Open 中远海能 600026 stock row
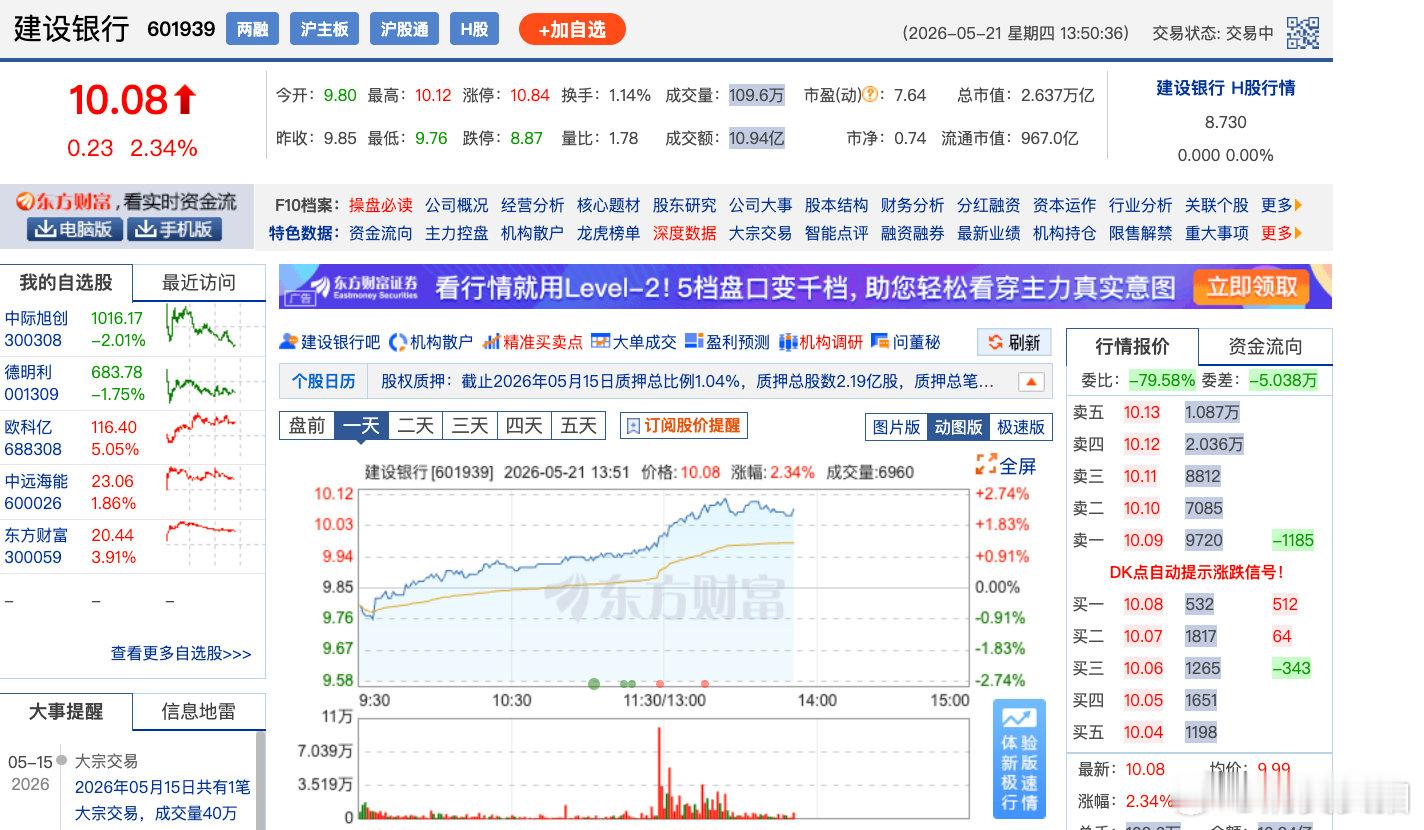The height and width of the screenshot is (830, 1424). point(132,492)
